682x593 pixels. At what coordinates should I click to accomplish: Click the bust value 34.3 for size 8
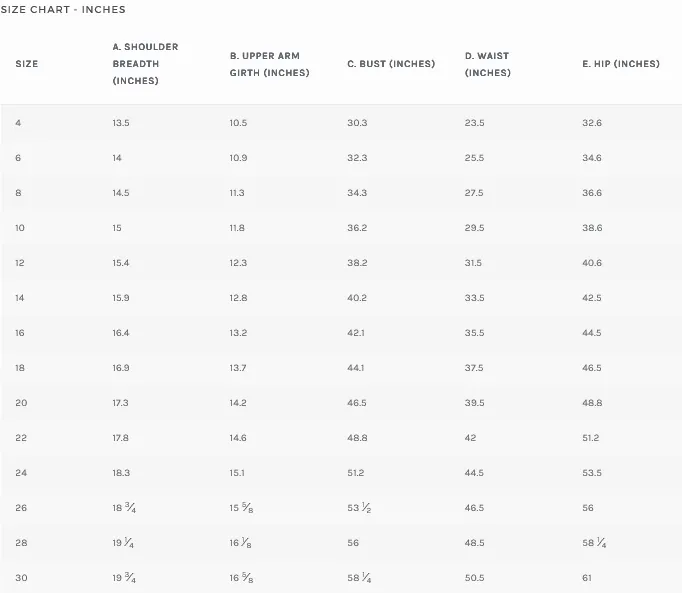[357, 193]
